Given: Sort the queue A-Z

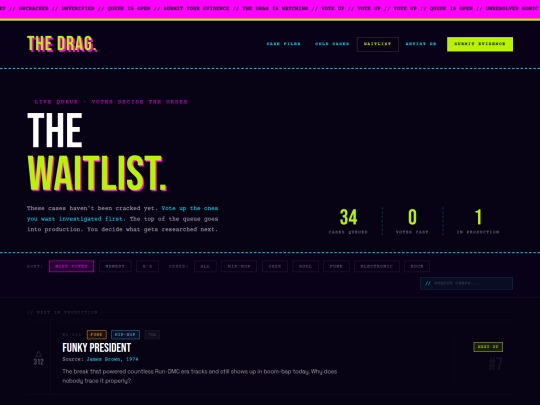Looking at the screenshot, I should click(147, 266).
